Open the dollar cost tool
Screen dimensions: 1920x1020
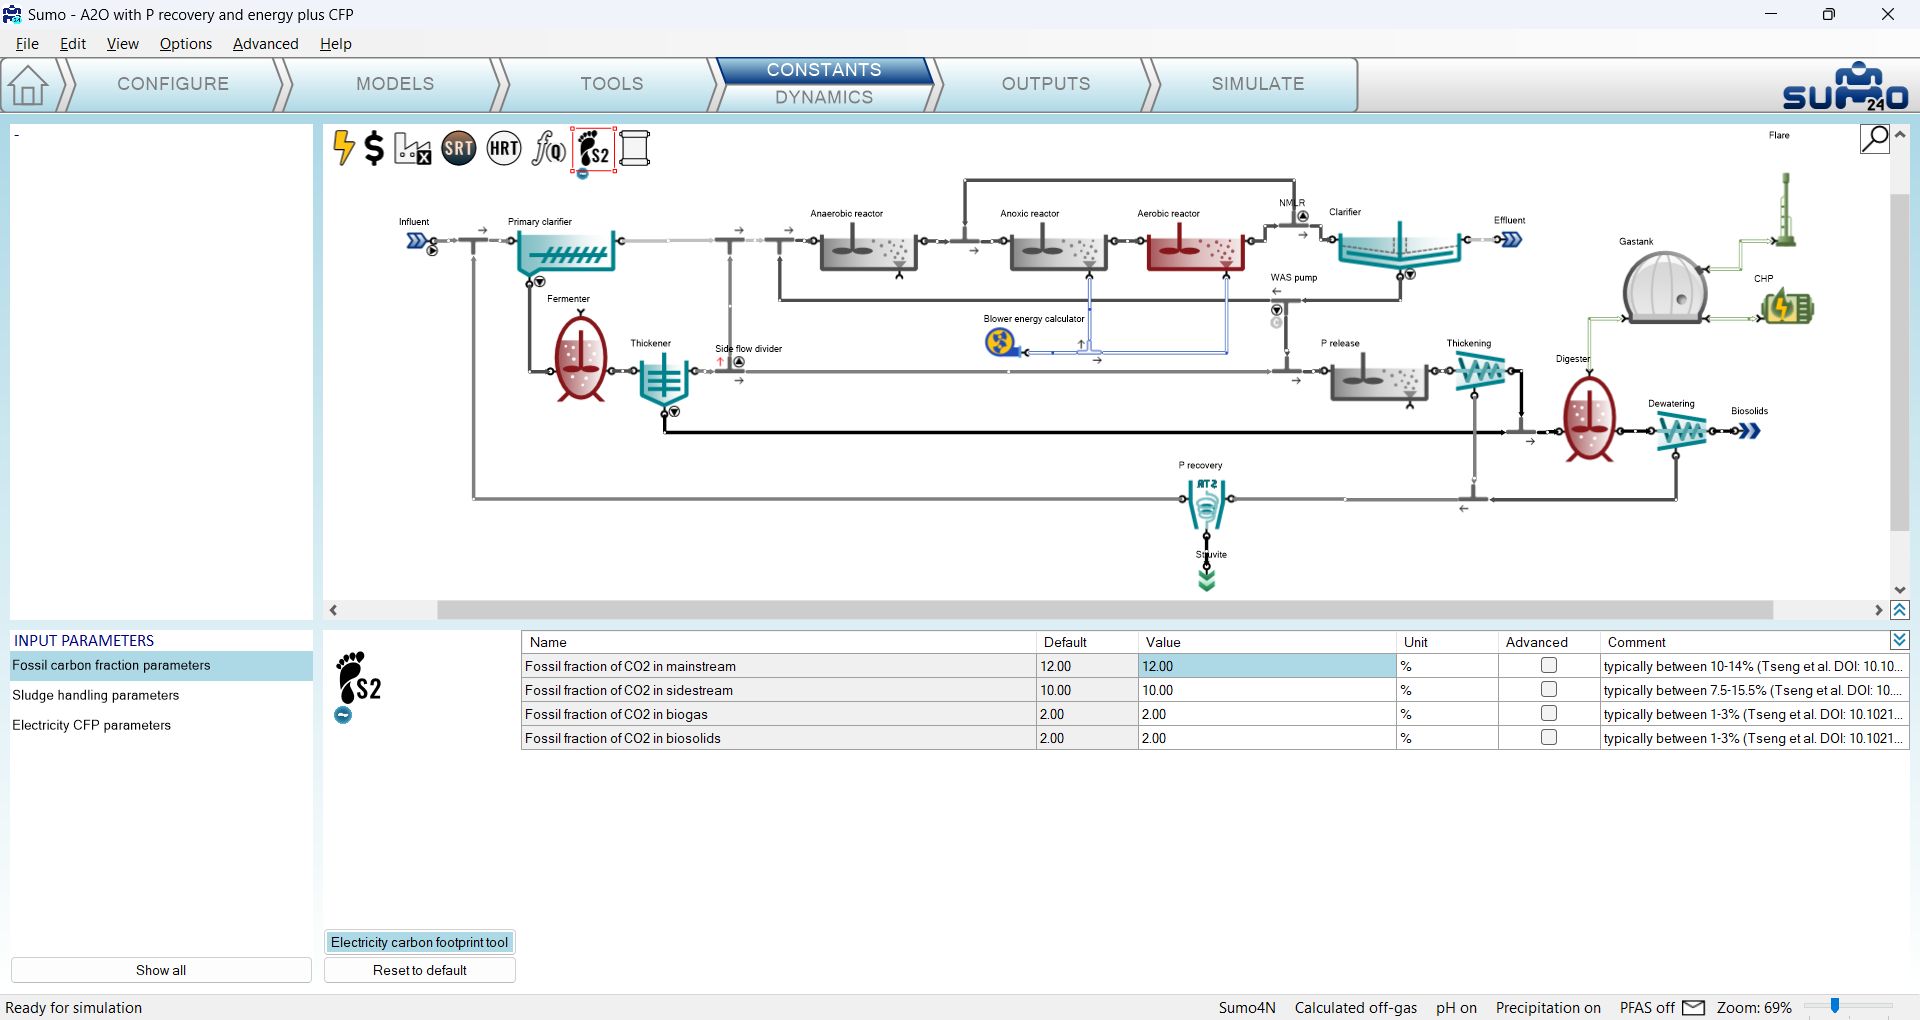[x=374, y=148]
